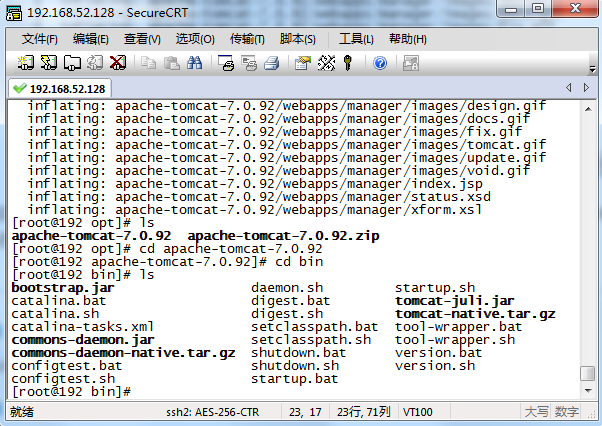
Task: Click the Printer icon
Action: (272, 63)
